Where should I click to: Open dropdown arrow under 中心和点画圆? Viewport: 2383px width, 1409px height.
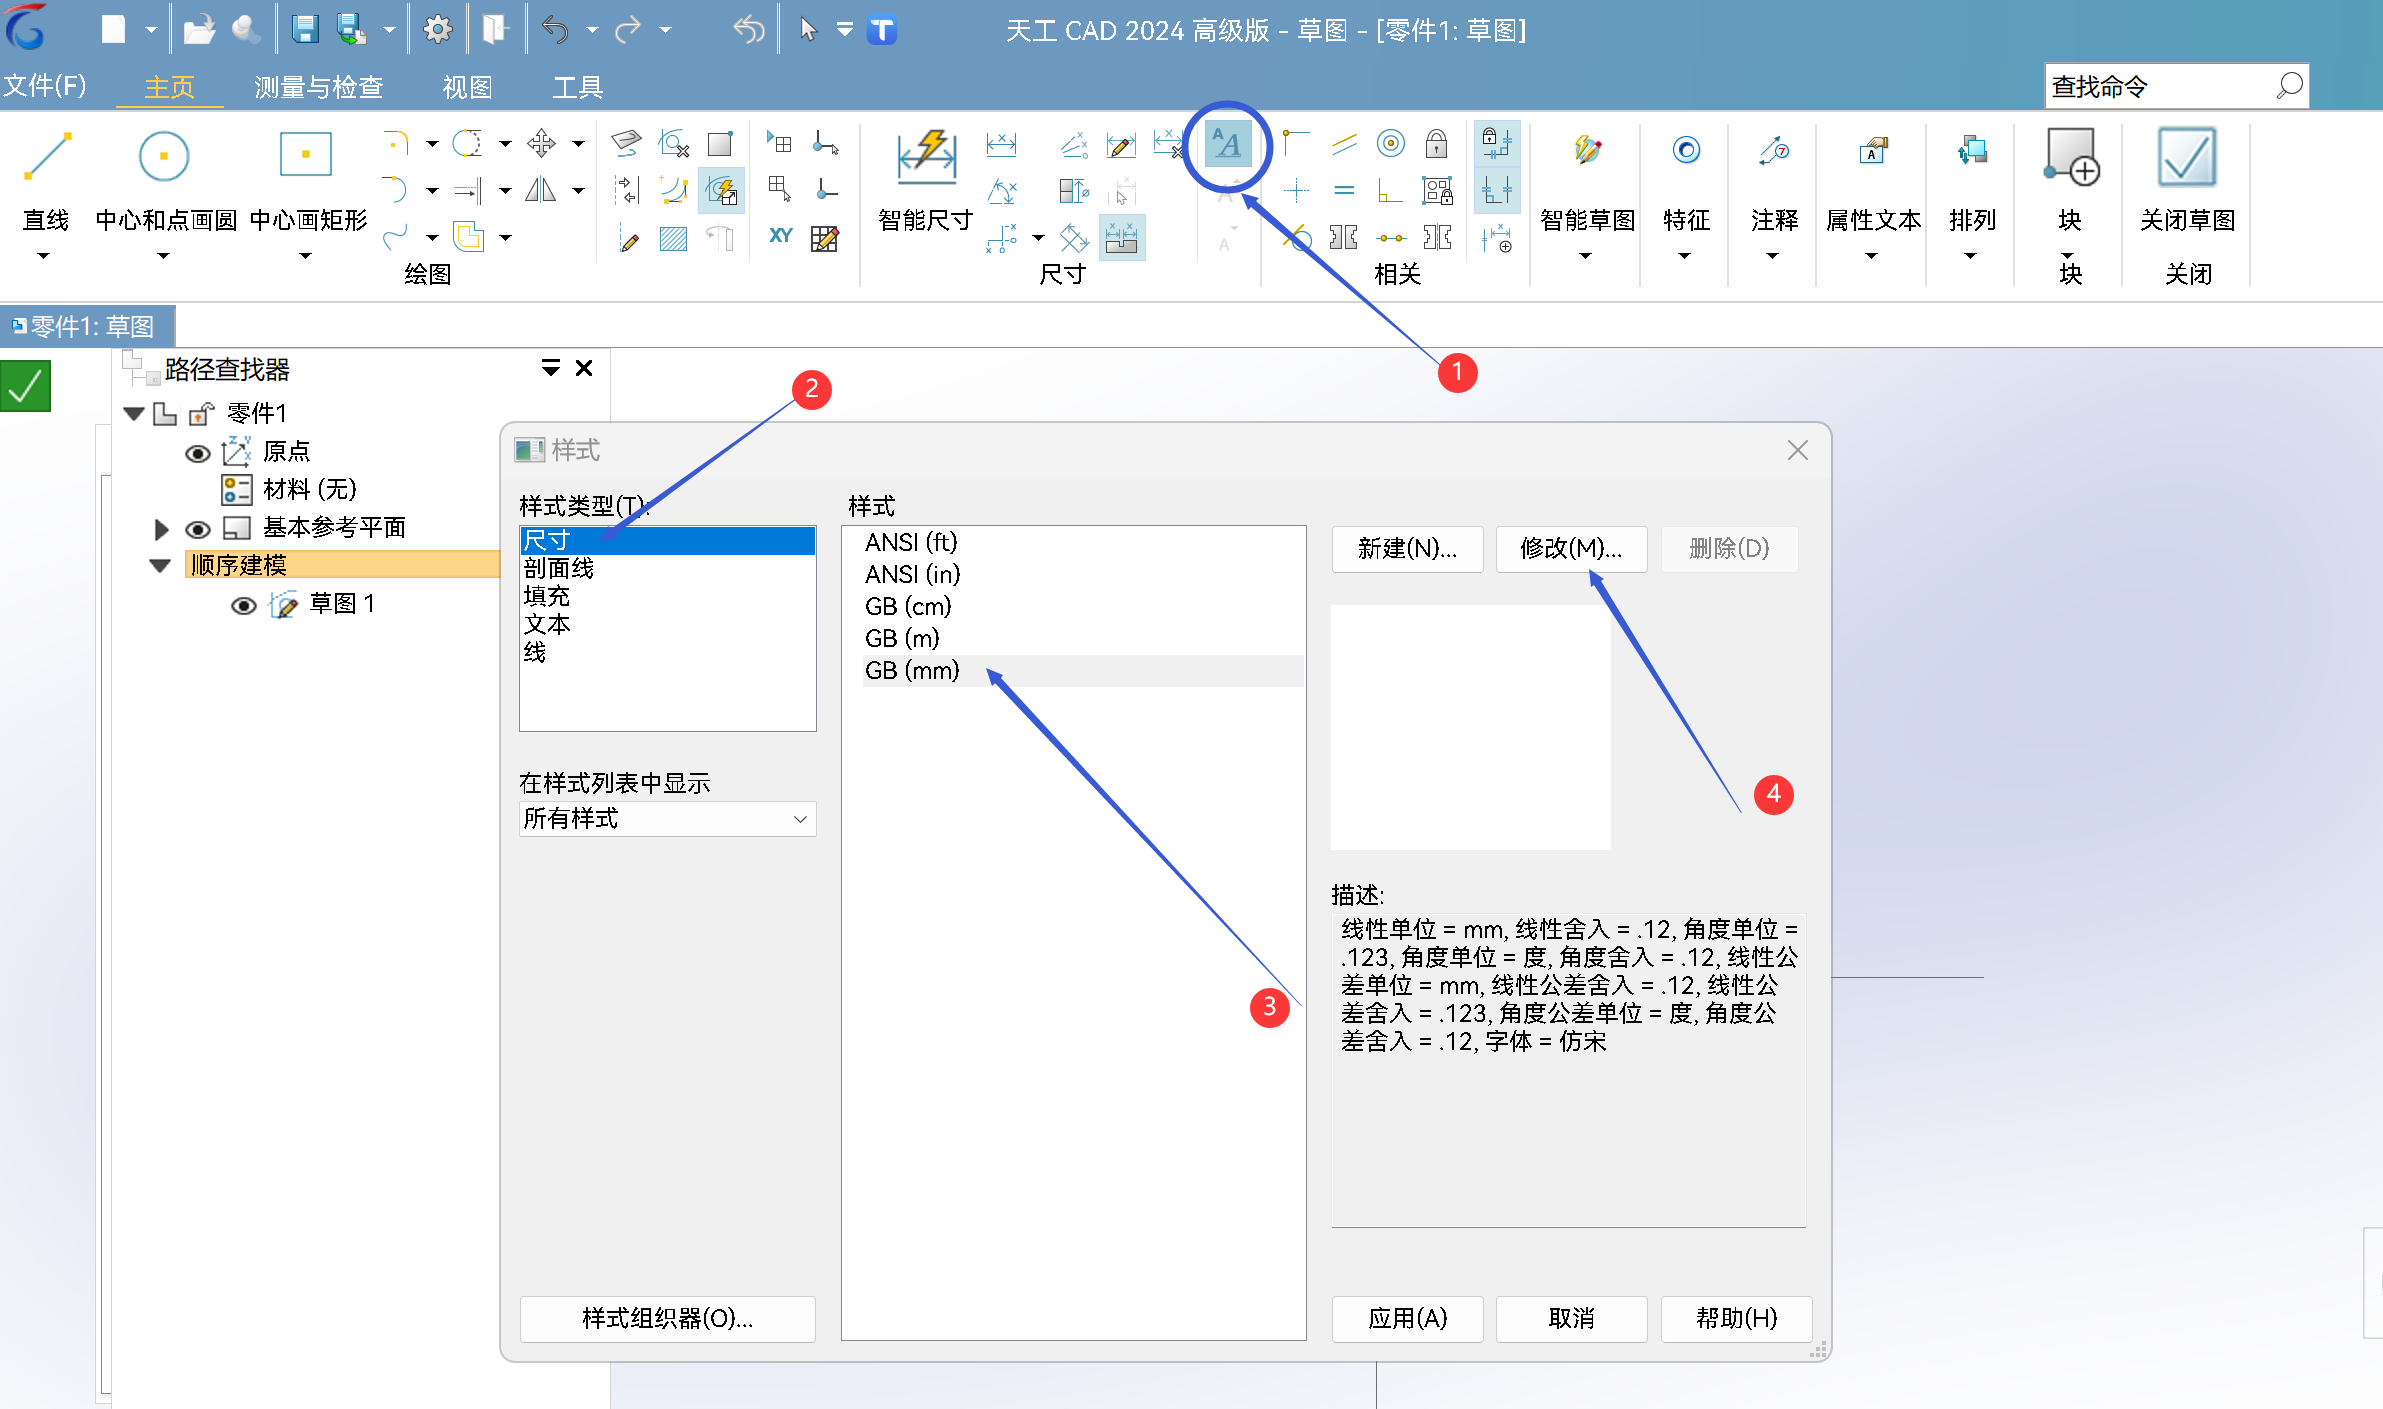click(164, 257)
